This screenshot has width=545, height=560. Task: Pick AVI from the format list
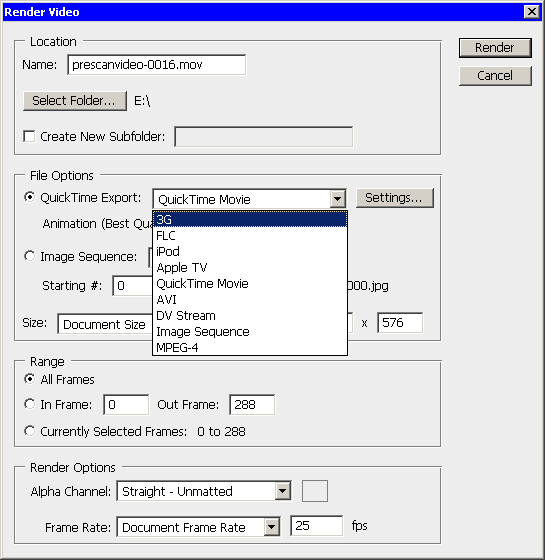click(250, 300)
